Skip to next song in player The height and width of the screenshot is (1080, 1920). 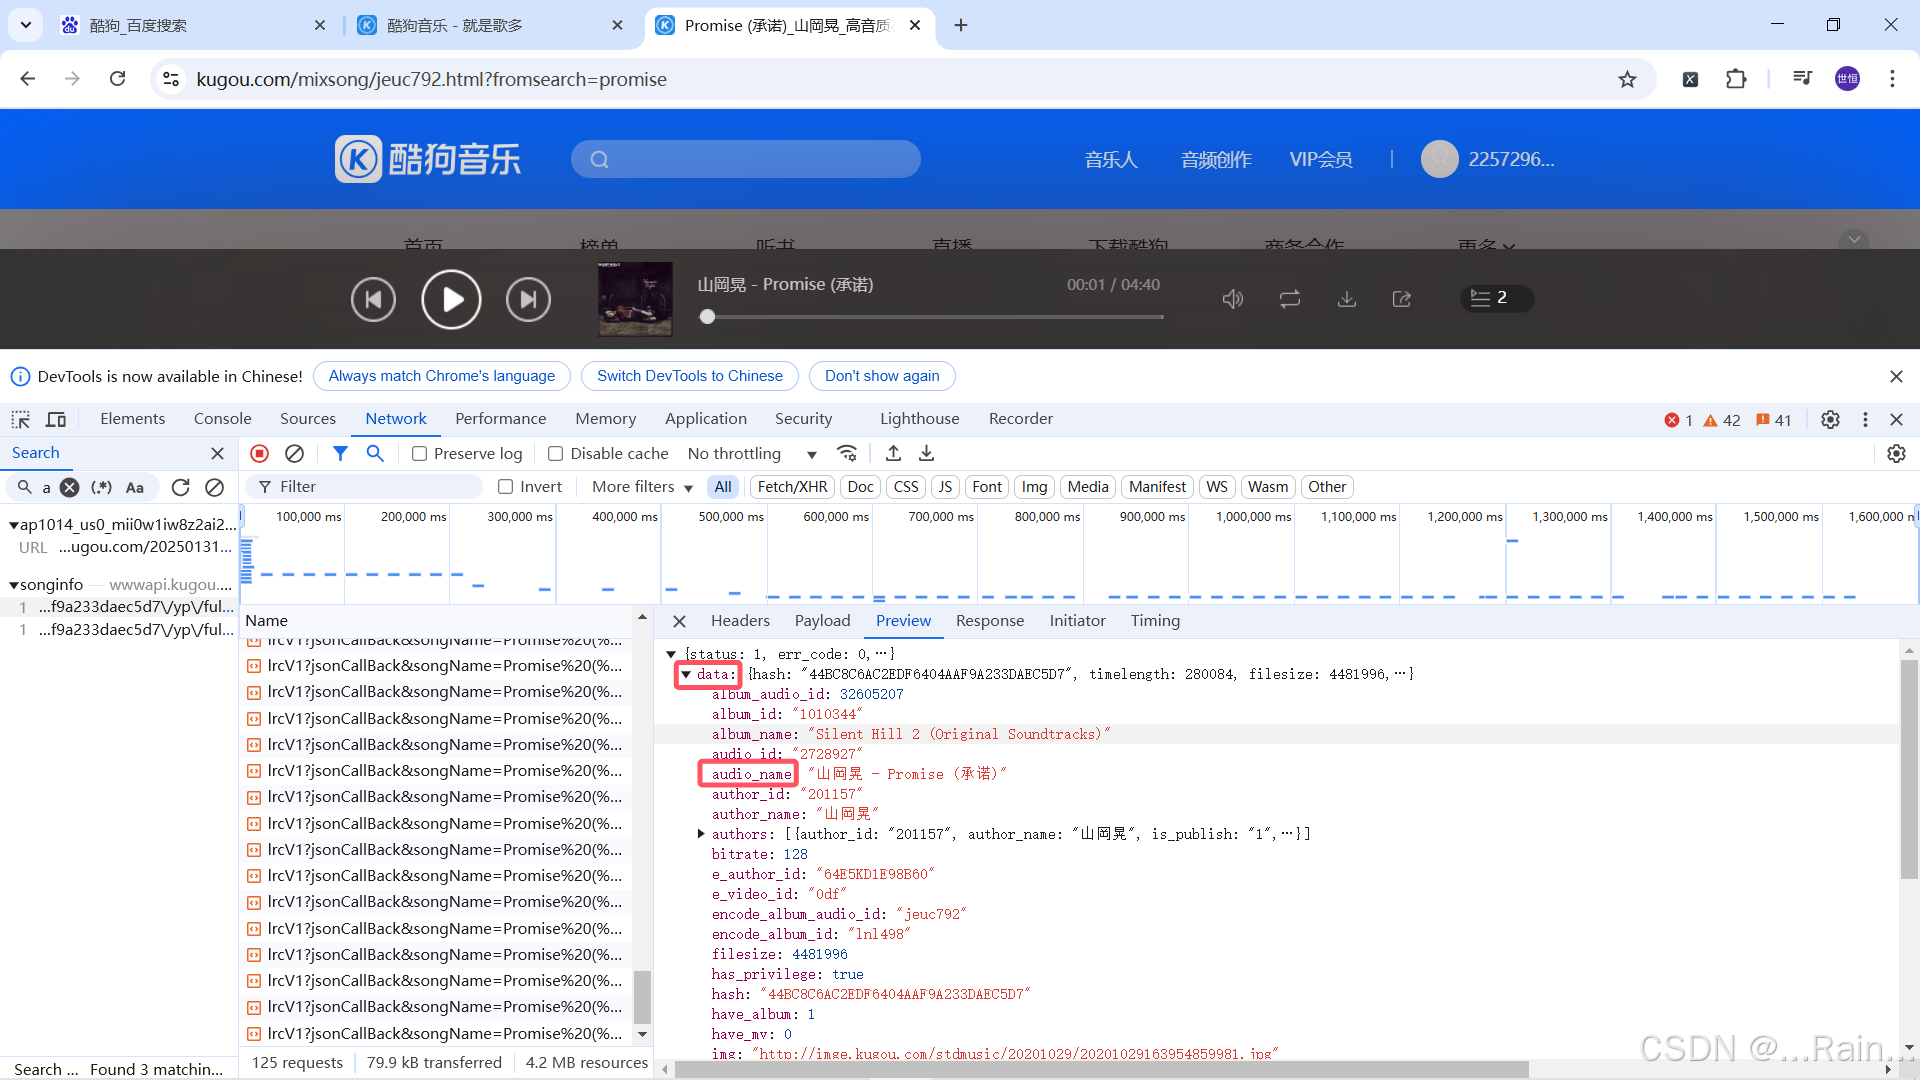point(528,299)
